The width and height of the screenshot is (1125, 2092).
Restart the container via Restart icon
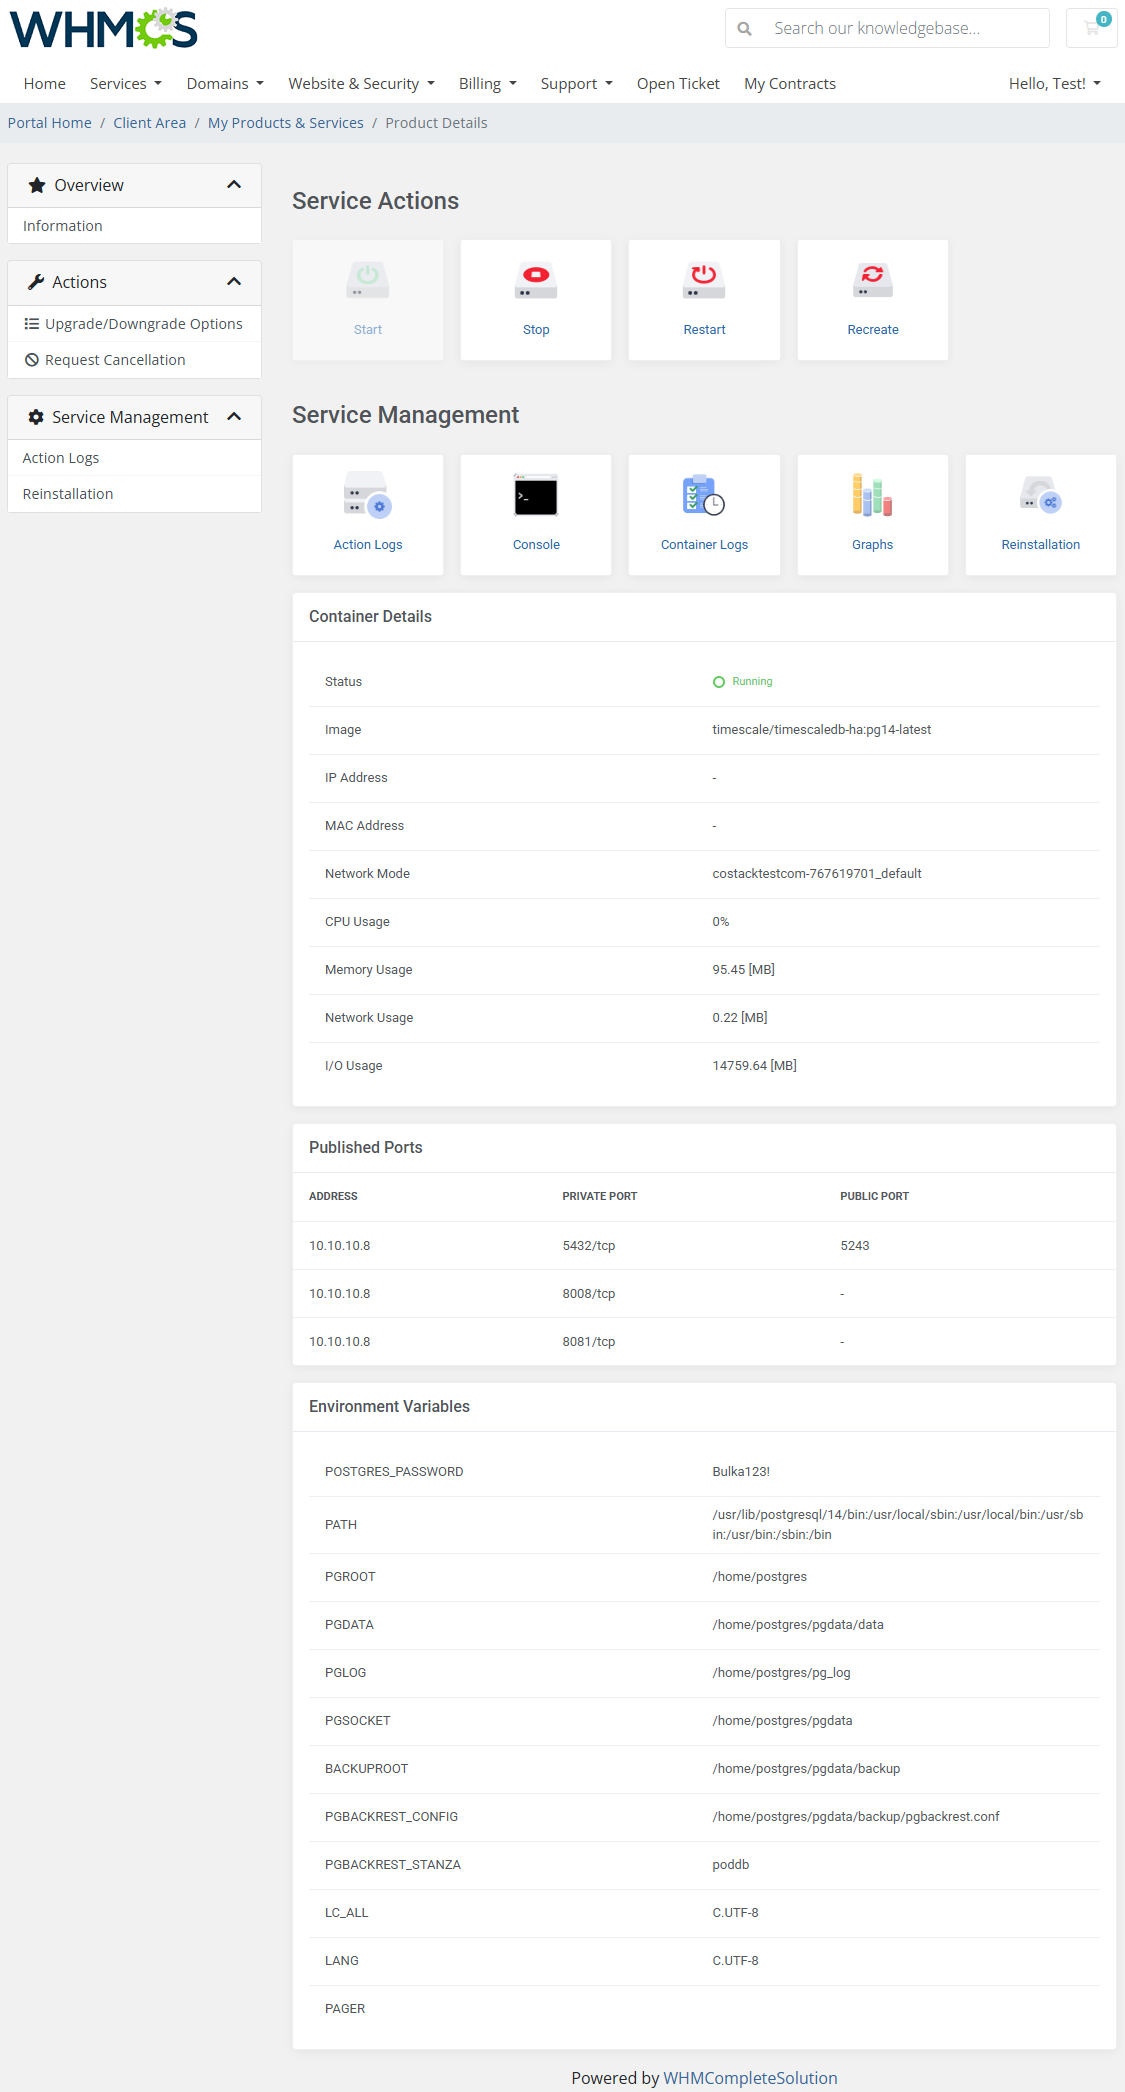tap(704, 280)
